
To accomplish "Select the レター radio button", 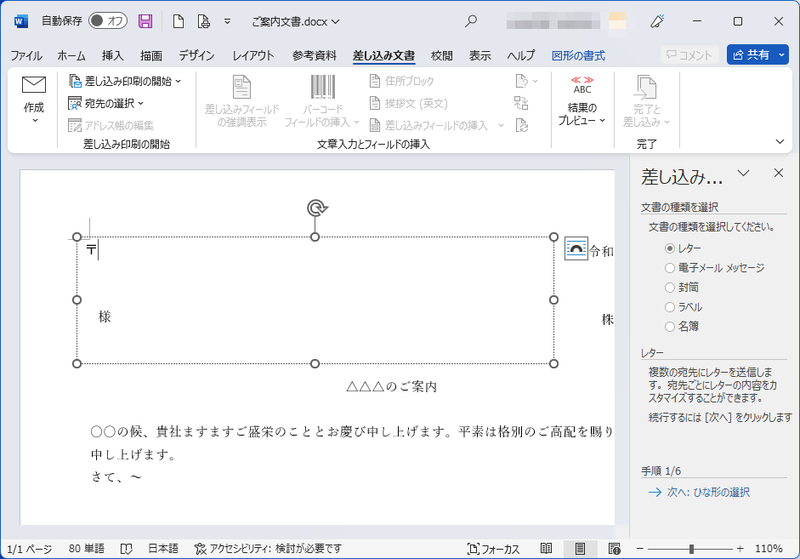I will 670,248.
